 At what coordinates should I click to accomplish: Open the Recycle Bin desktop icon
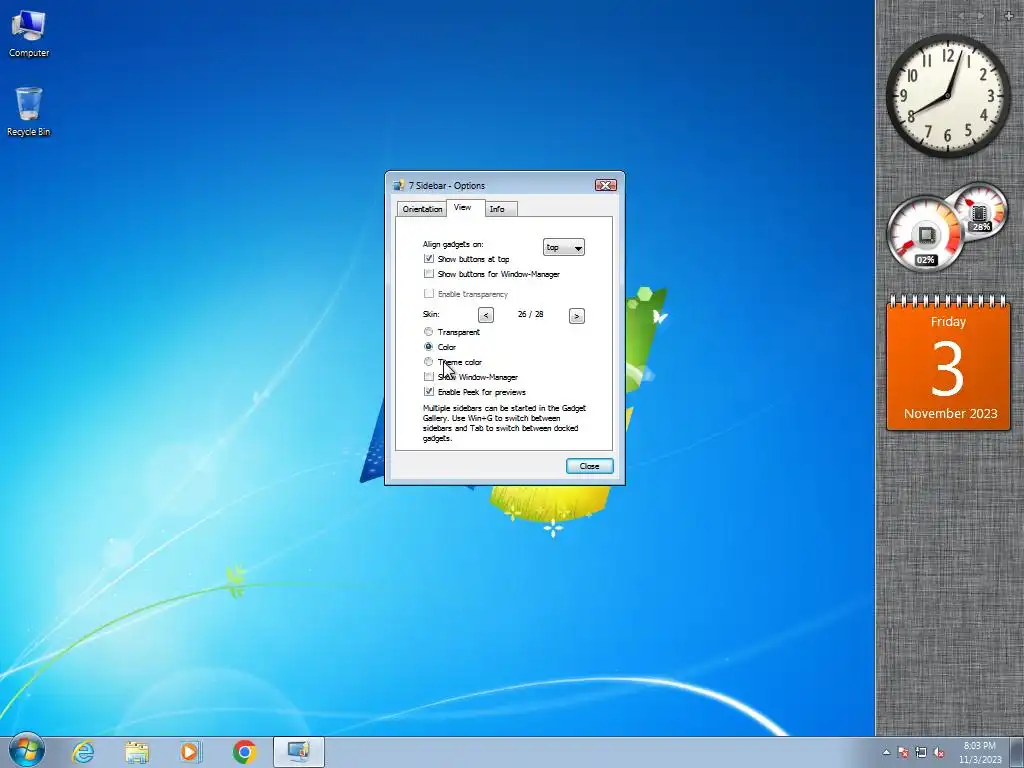pyautogui.click(x=29, y=112)
